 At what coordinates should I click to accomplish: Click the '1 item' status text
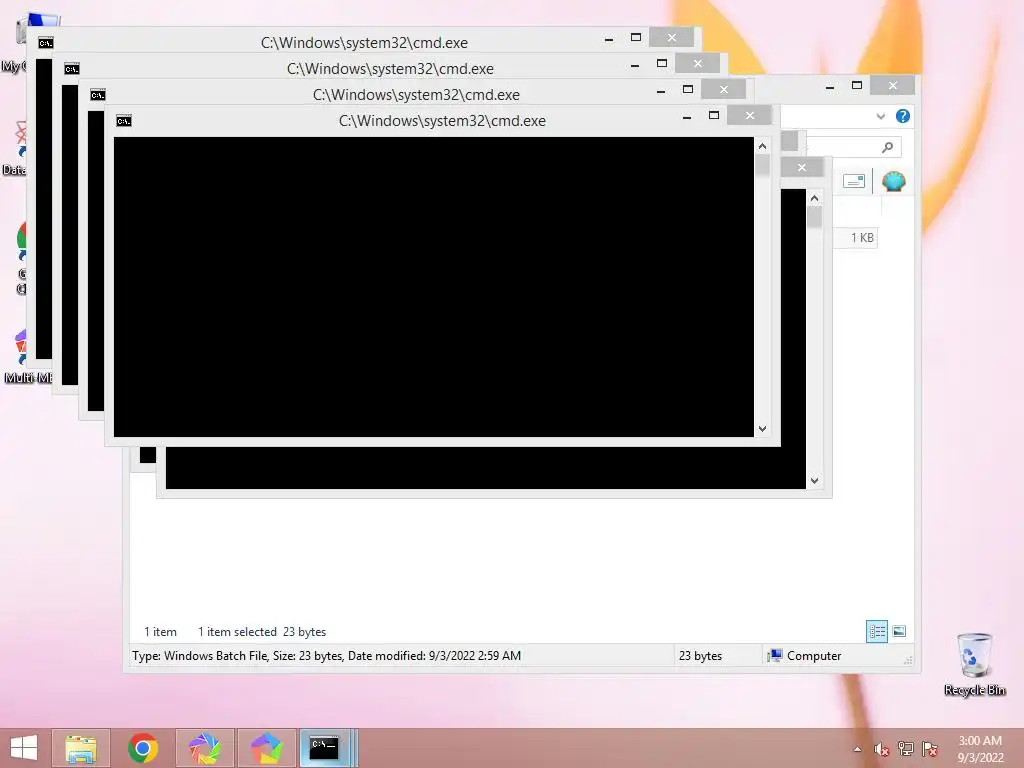[x=160, y=632]
